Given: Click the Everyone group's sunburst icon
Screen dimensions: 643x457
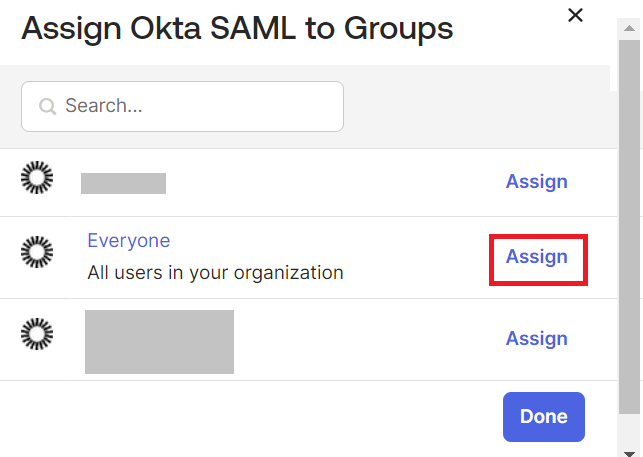Looking at the screenshot, I should tap(37, 253).
